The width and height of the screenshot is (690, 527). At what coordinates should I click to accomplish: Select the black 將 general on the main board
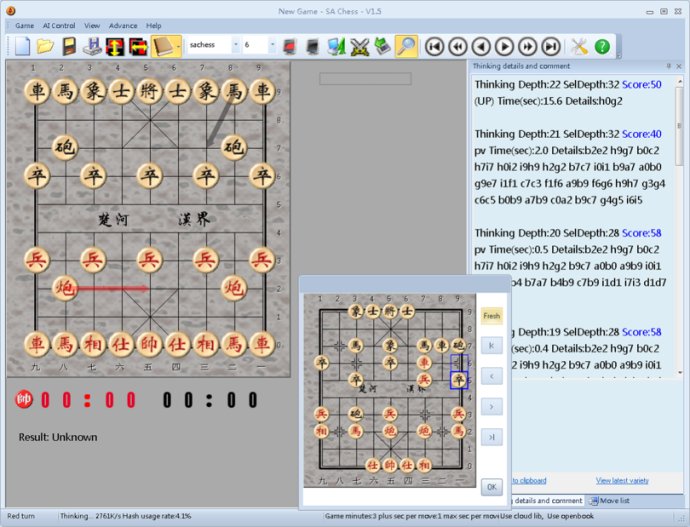coord(150,91)
